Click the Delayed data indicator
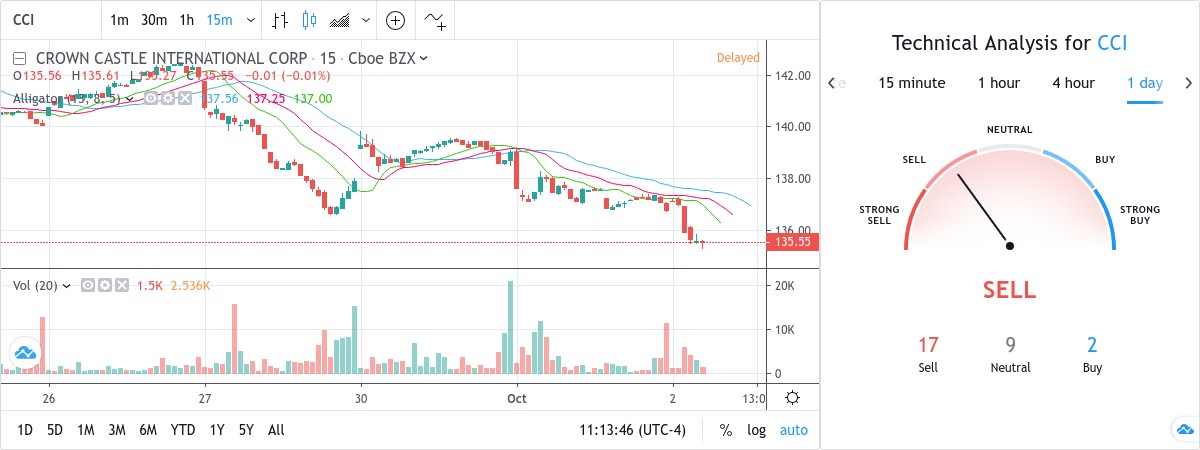 tap(738, 58)
